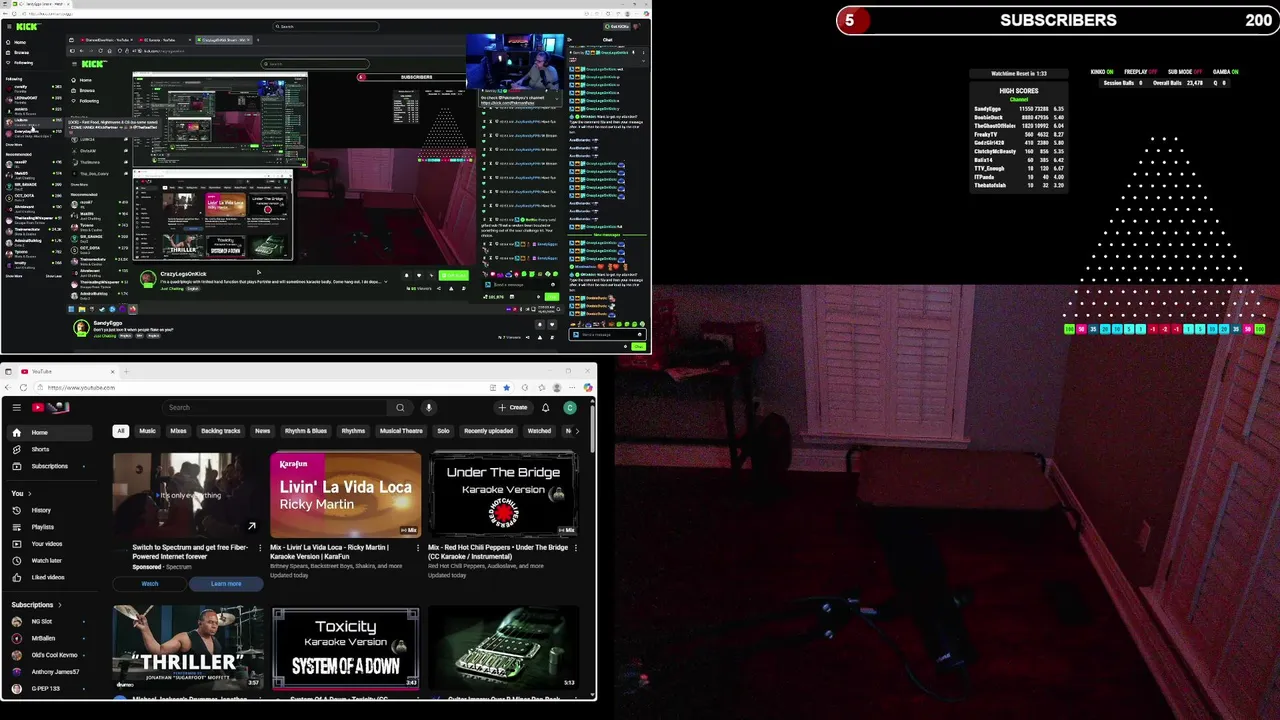The image size is (1280, 720).
Task: Open options menu for Spectrum sponsored ad
Action: click(259, 547)
